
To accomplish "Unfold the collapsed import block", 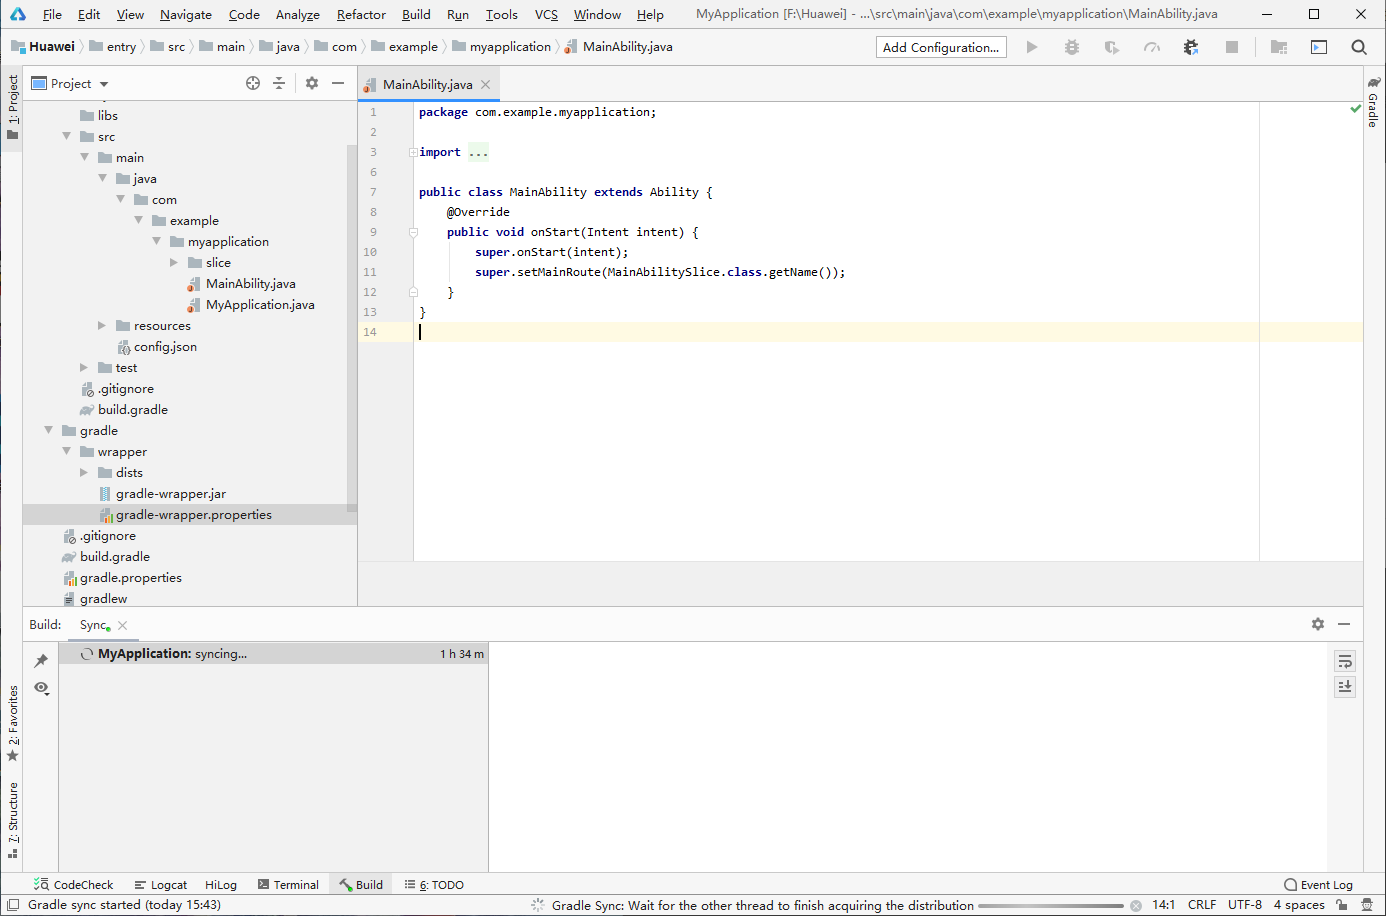I will point(413,152).
